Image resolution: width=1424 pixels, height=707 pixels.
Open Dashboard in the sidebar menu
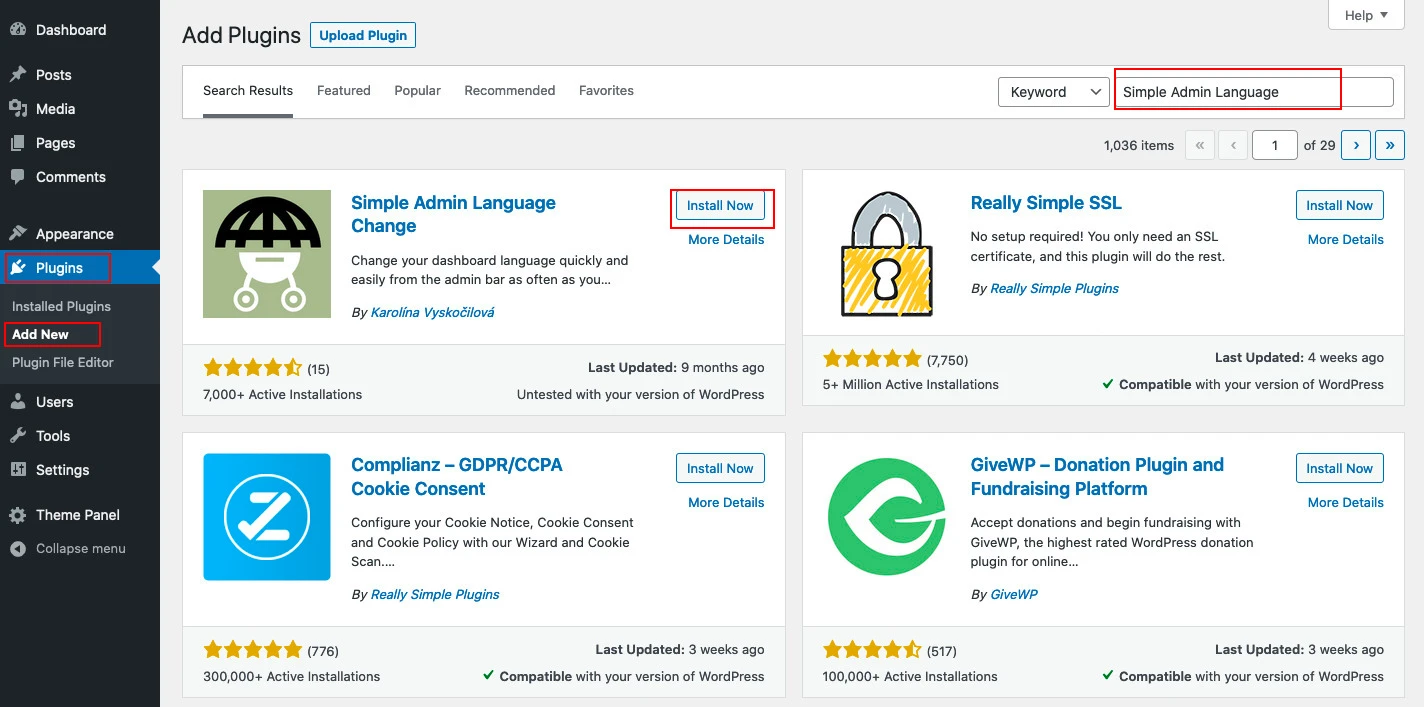tap(71, 30)
